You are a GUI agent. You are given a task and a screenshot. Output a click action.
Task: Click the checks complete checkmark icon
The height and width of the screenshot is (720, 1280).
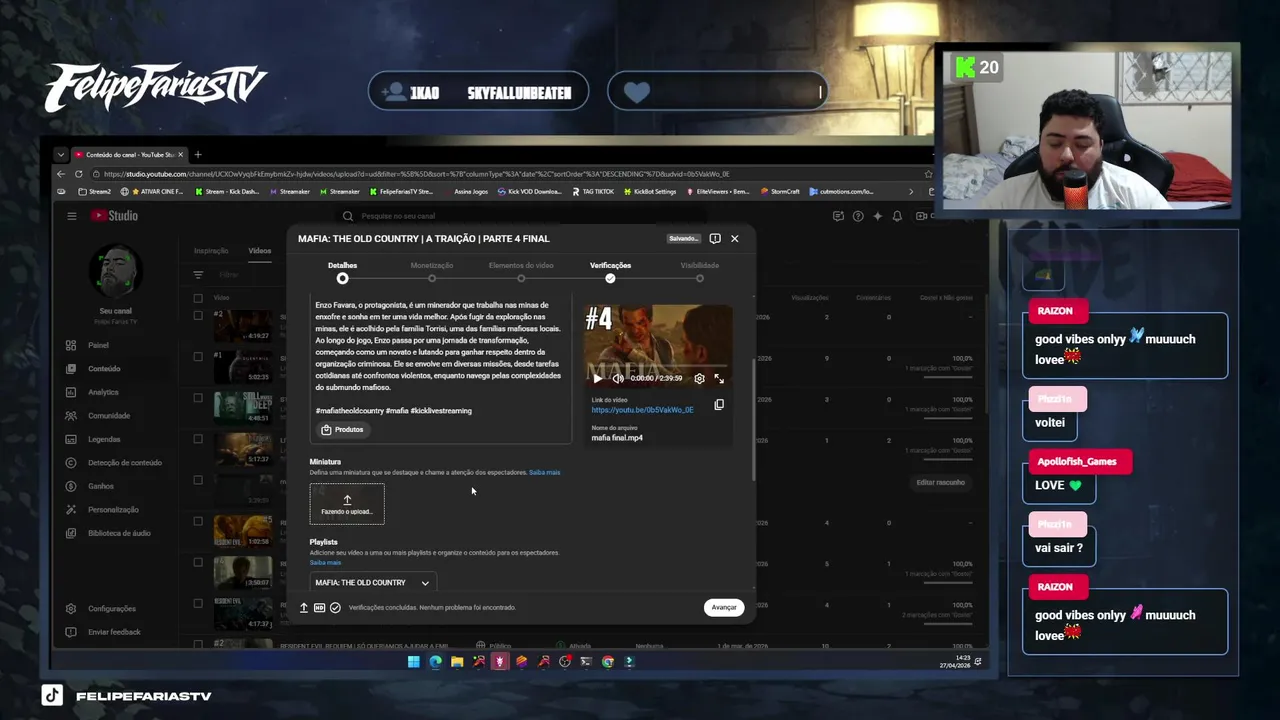pos(335,608)
